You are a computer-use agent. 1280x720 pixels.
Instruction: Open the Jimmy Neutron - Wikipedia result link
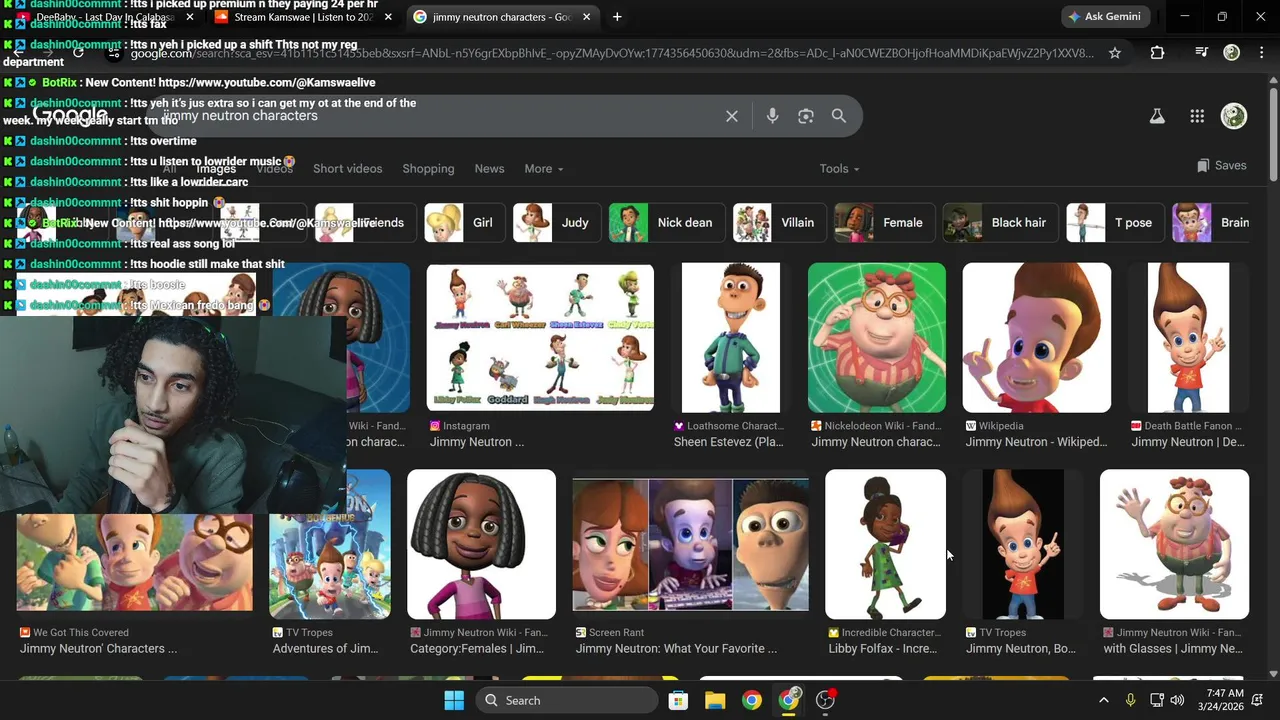coord(1036,442)
